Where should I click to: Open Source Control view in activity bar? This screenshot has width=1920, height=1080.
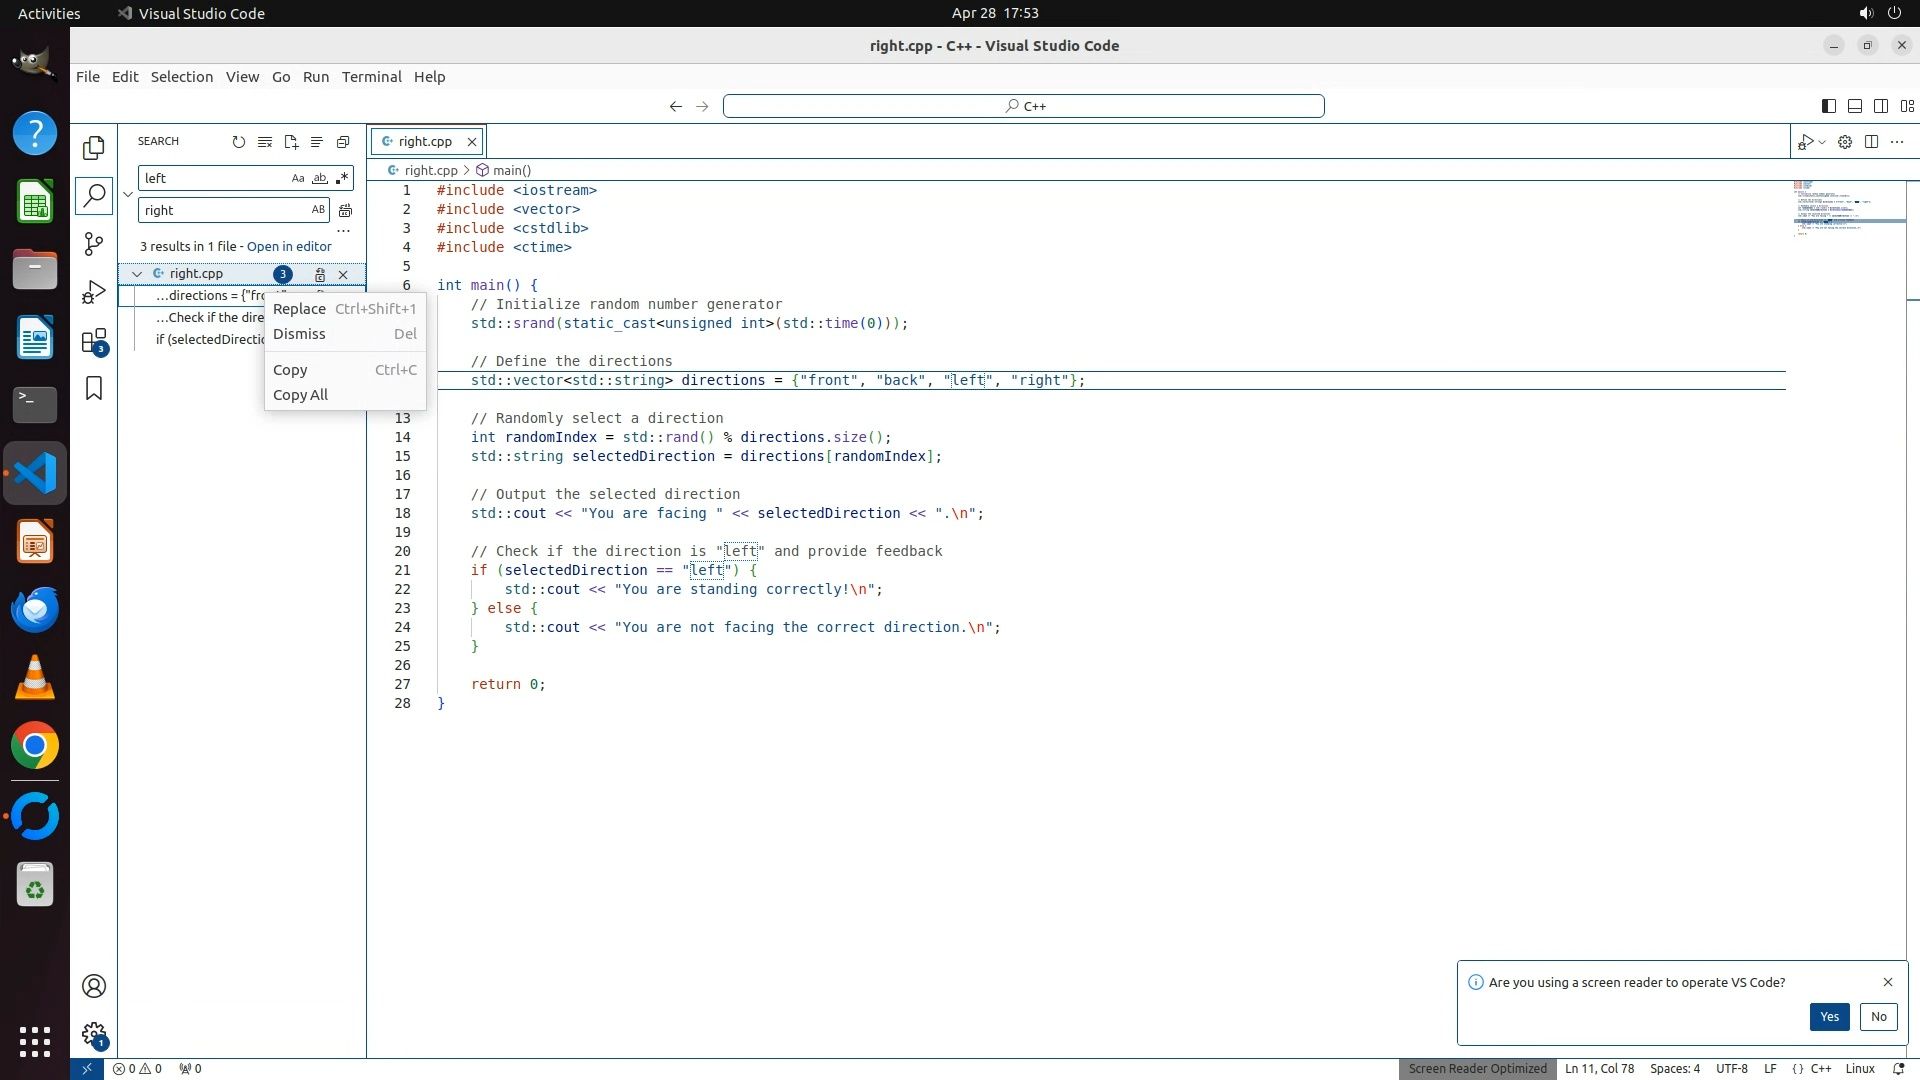tap(94, 244)
